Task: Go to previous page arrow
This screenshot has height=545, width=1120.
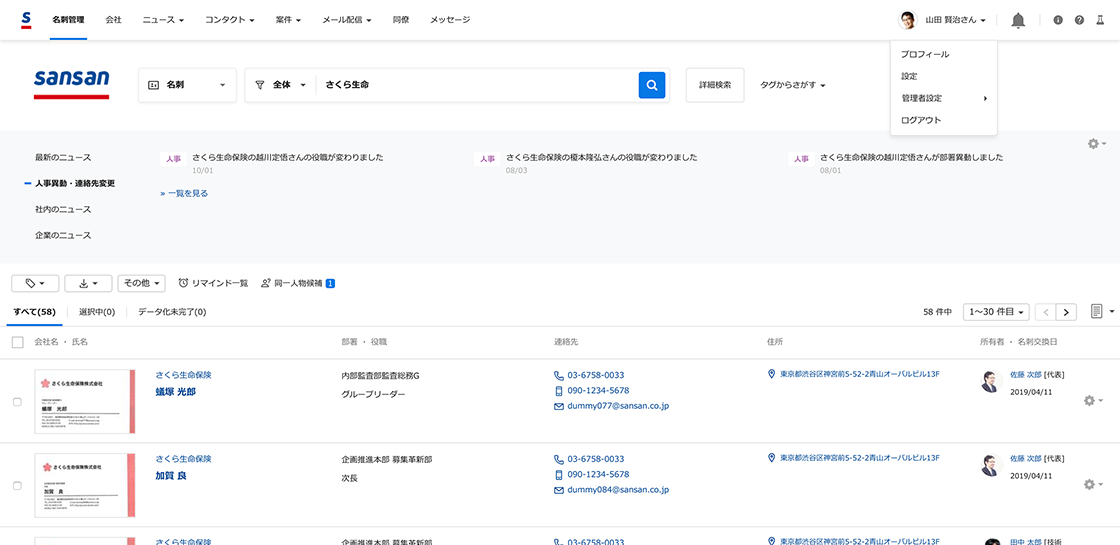Action: tap(1046, 312)
